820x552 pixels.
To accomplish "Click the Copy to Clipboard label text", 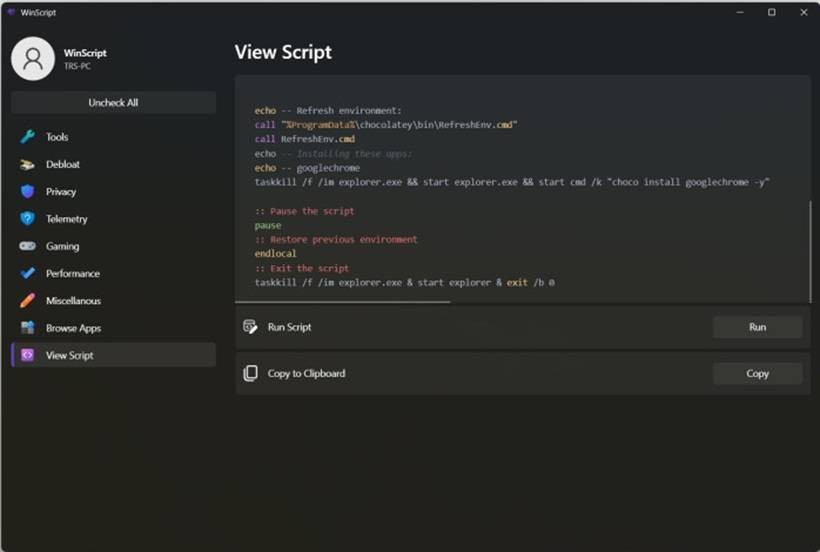I will [306, 374].
